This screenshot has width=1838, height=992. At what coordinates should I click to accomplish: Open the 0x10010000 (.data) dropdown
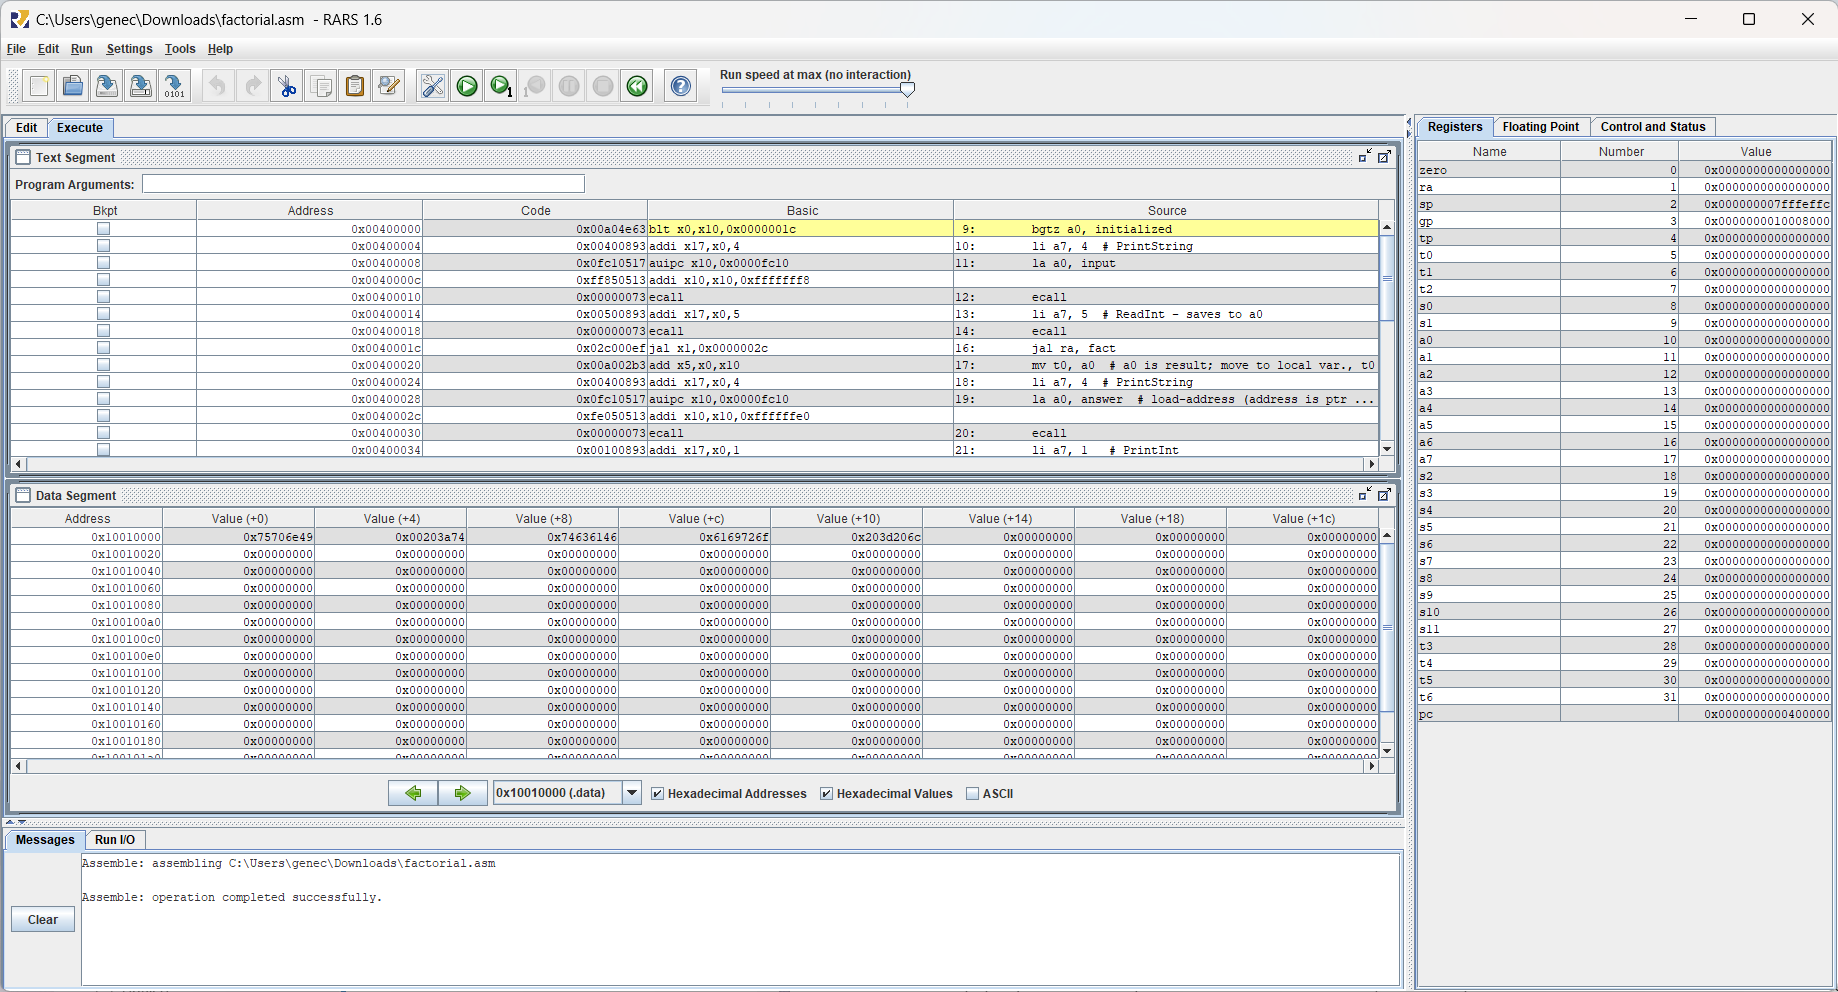tap(632, 793)
